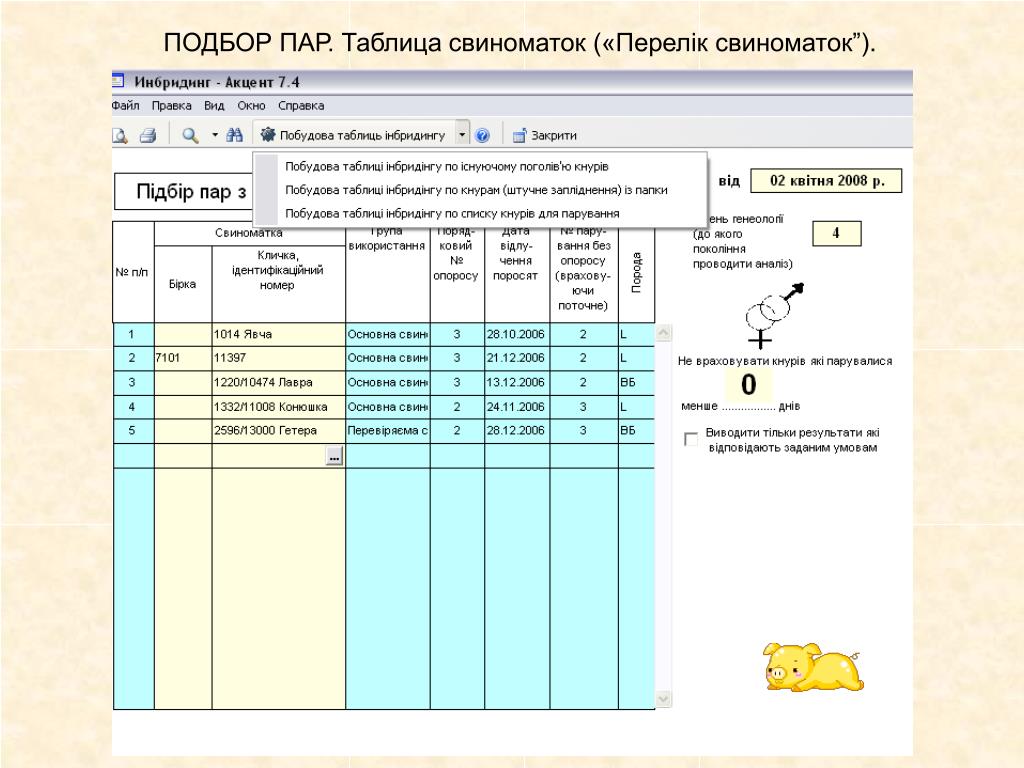
Task: Click the blue help question mark icon
Action: pos(483,135)
